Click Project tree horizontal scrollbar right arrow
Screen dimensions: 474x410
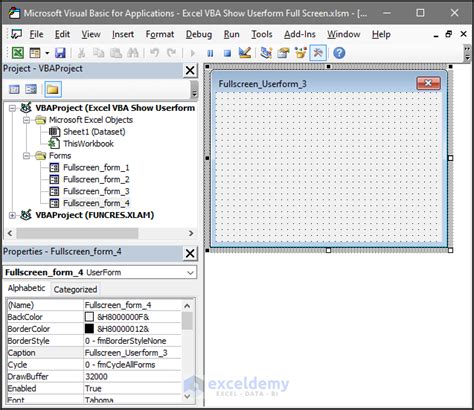pyautogui.click(x=191, y=233)
